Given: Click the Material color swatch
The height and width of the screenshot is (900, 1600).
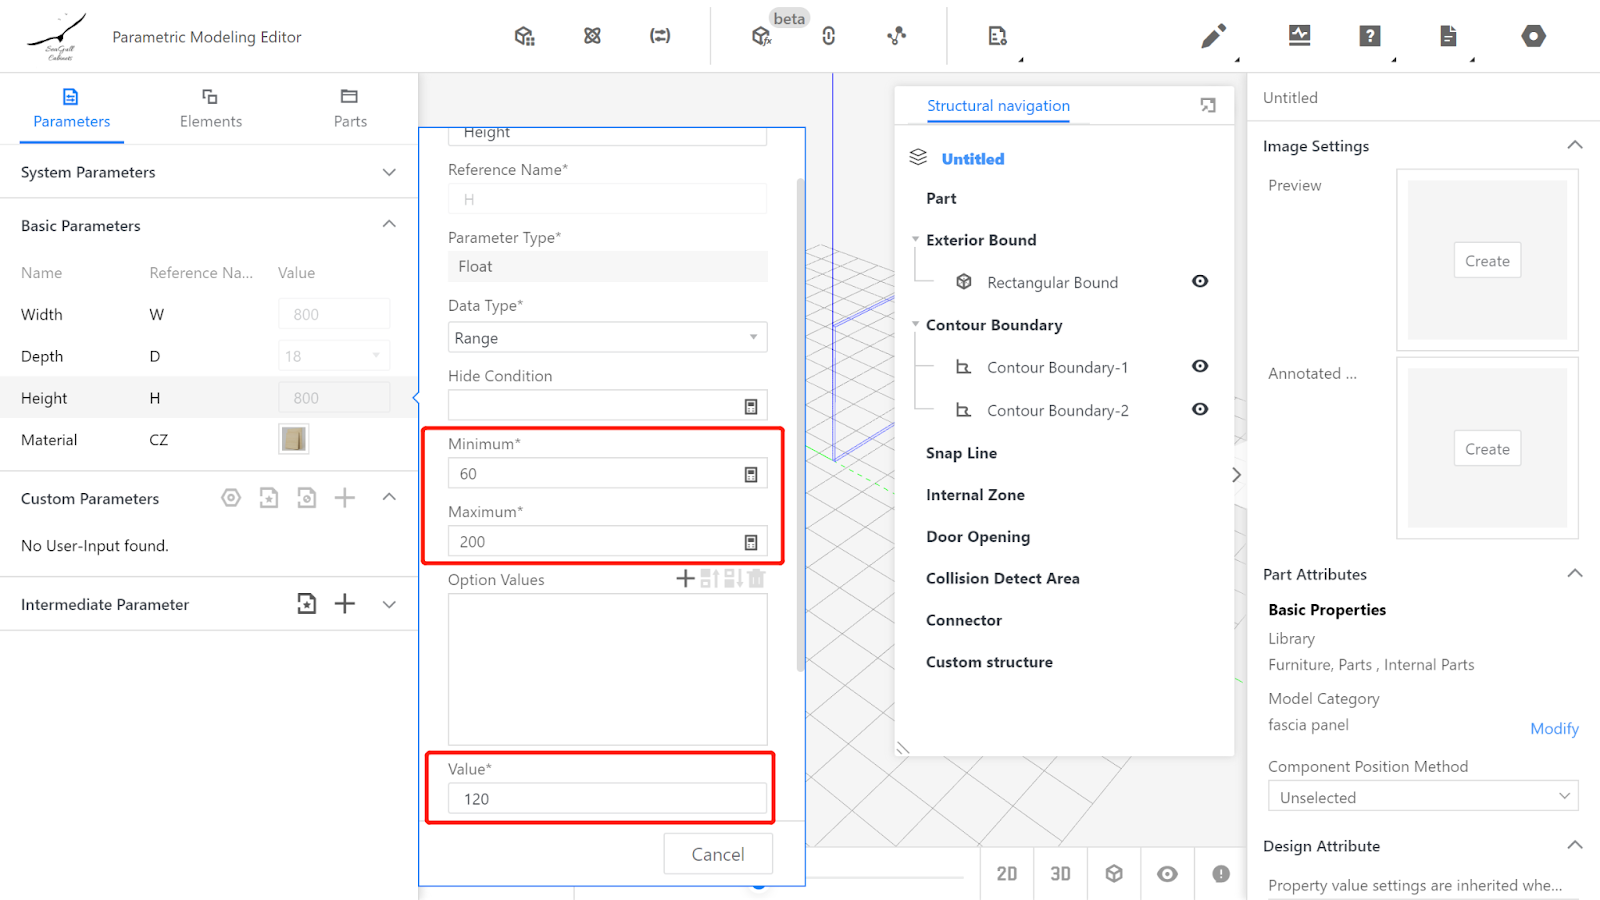Looking at the screenshot, I should pyautogui.click(x=294, y=439).
